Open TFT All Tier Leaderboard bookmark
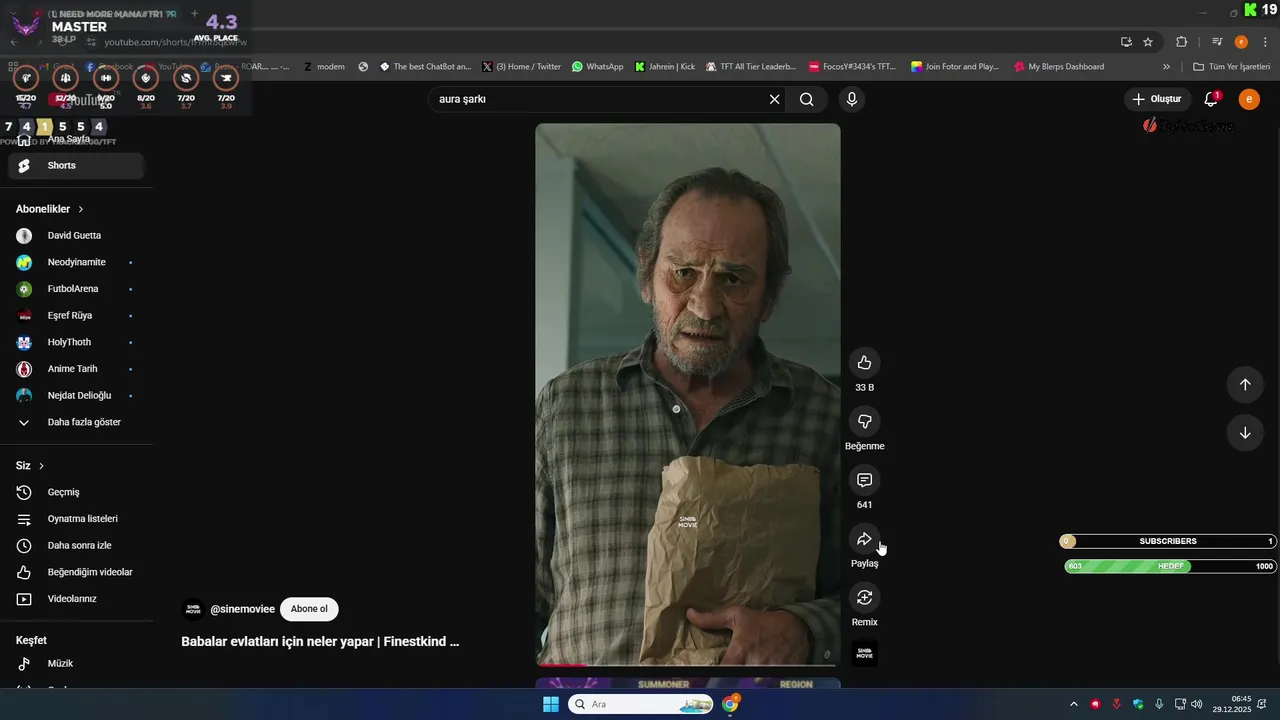This screenshot has height=720, width=1280. pyautogui.click(x=750, y=67)
